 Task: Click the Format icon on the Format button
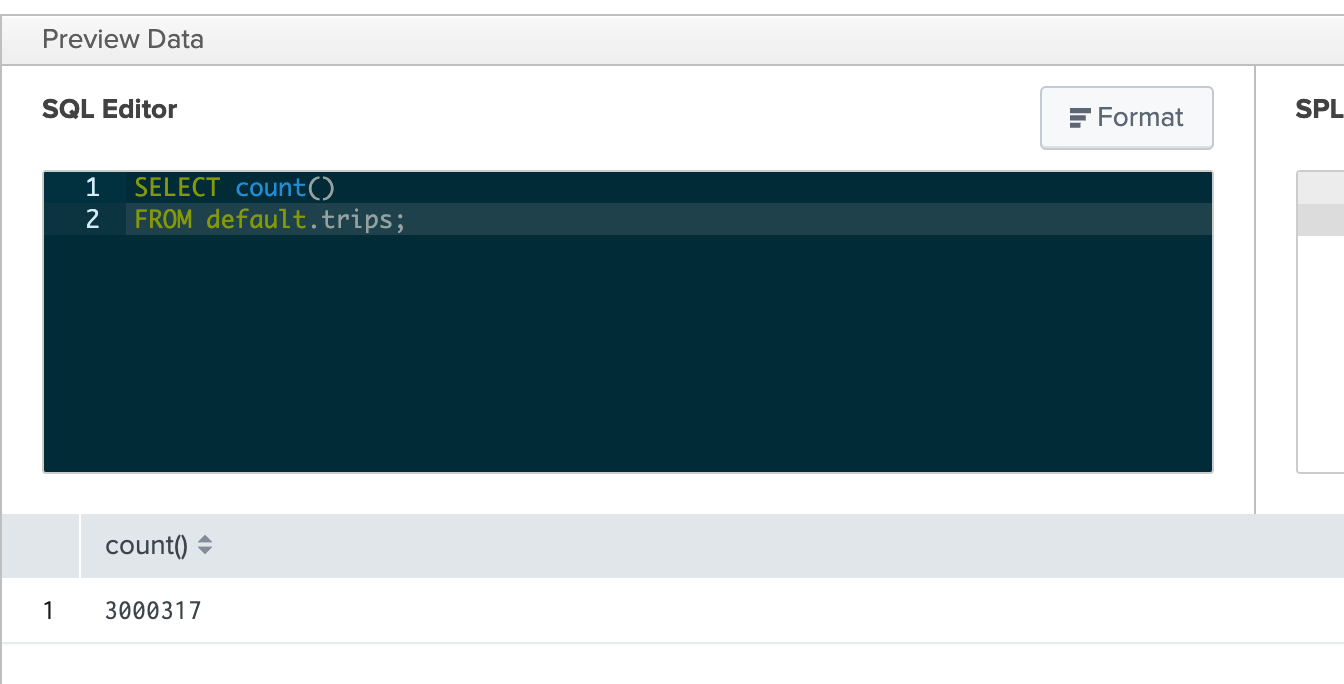point(1078,117)
